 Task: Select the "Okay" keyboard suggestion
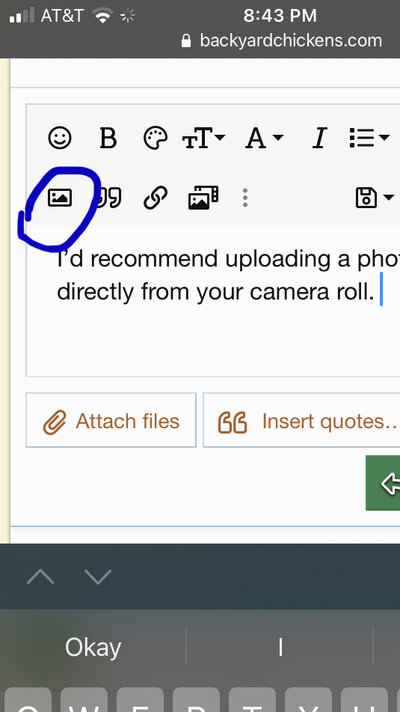coord(93,647)
